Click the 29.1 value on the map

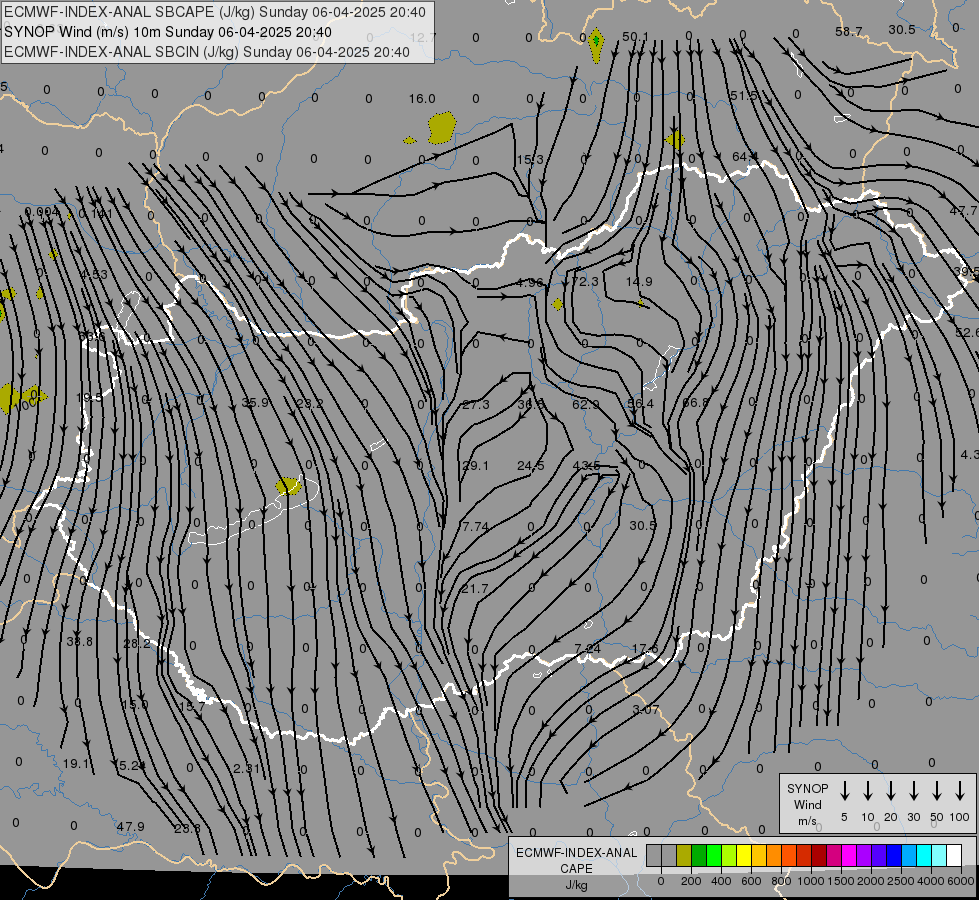[475, 466]
